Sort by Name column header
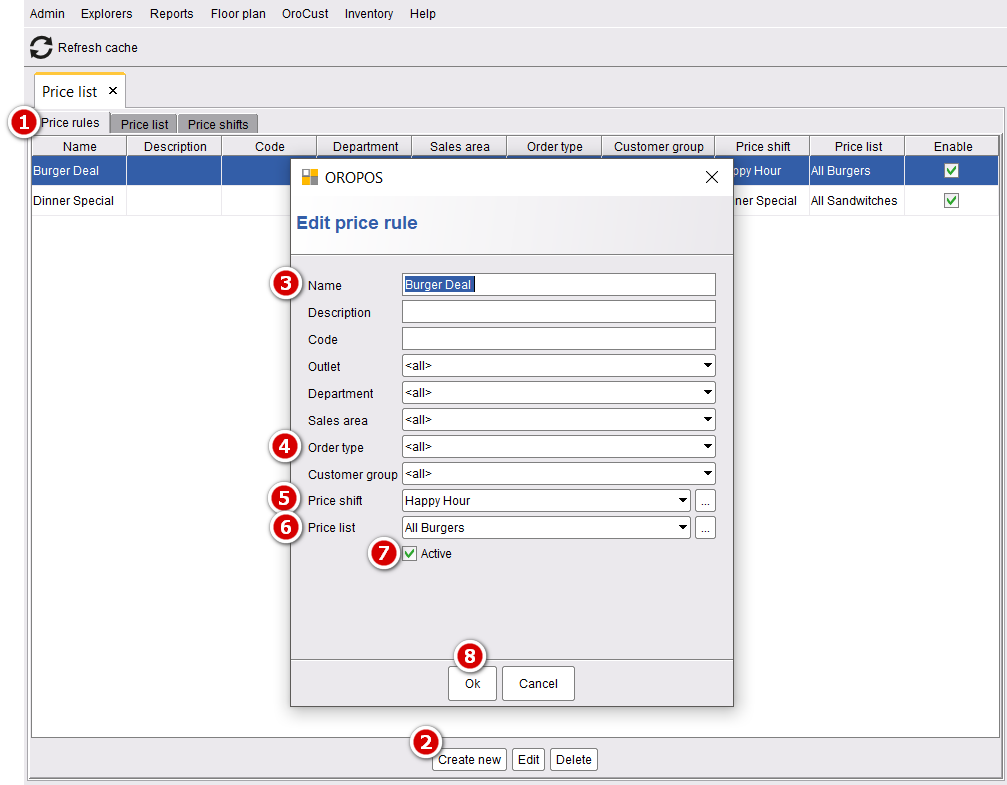This screenshot has height=785, width=1007. (x=80, y=146)
